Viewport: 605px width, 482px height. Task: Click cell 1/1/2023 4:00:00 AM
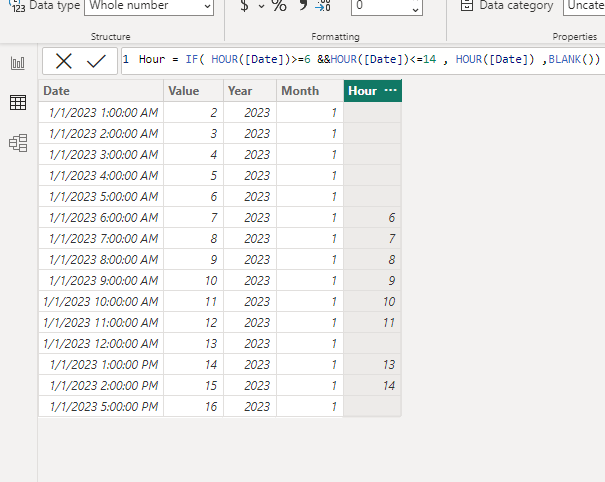(101, 176)
